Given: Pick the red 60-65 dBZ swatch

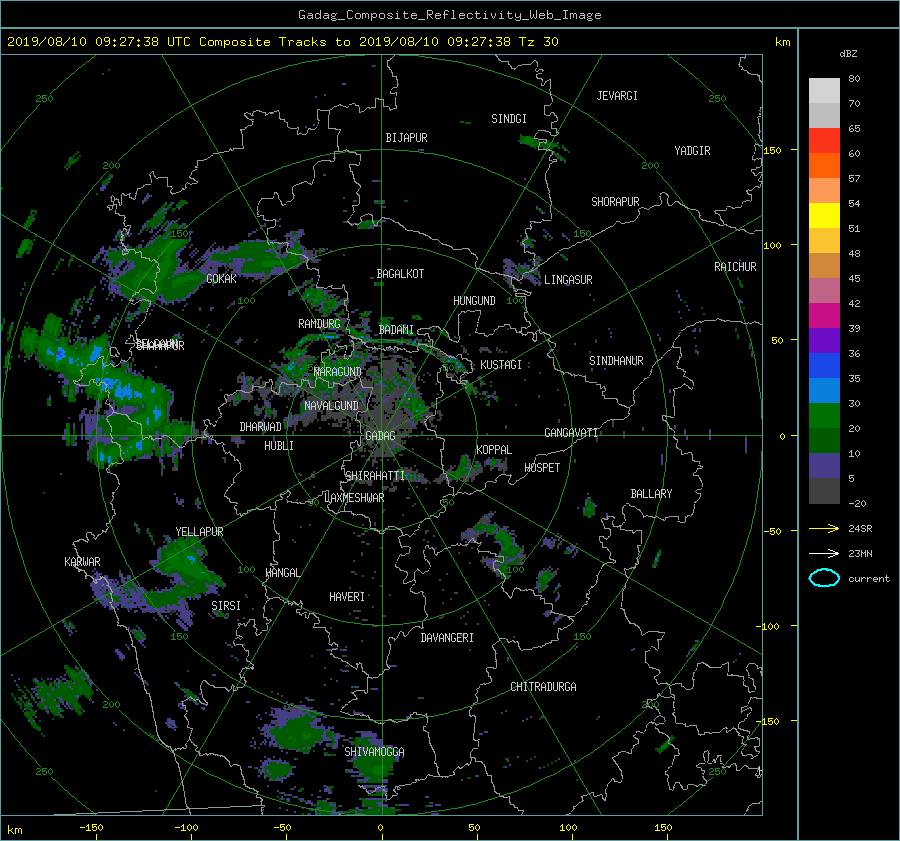Looking at the screenshot, I should tap(824, 141).
